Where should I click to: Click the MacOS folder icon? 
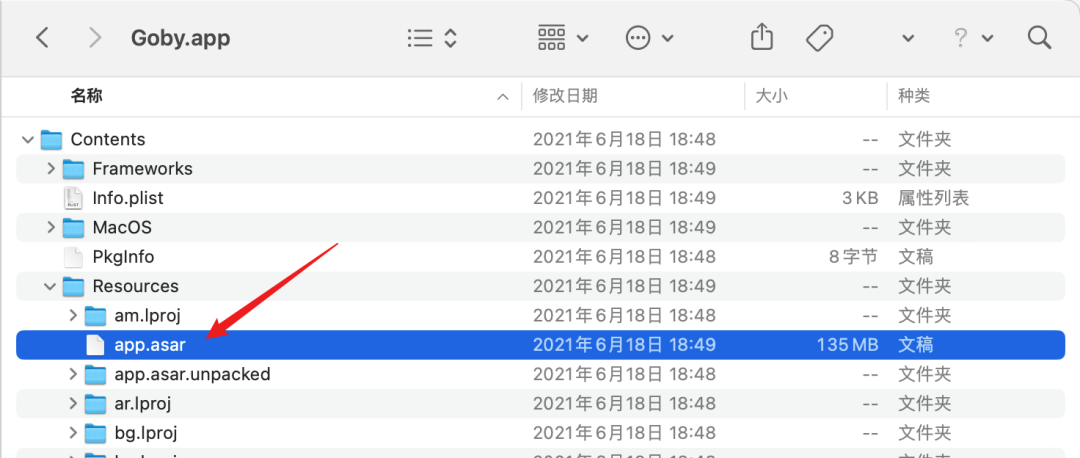pos(73,227)
